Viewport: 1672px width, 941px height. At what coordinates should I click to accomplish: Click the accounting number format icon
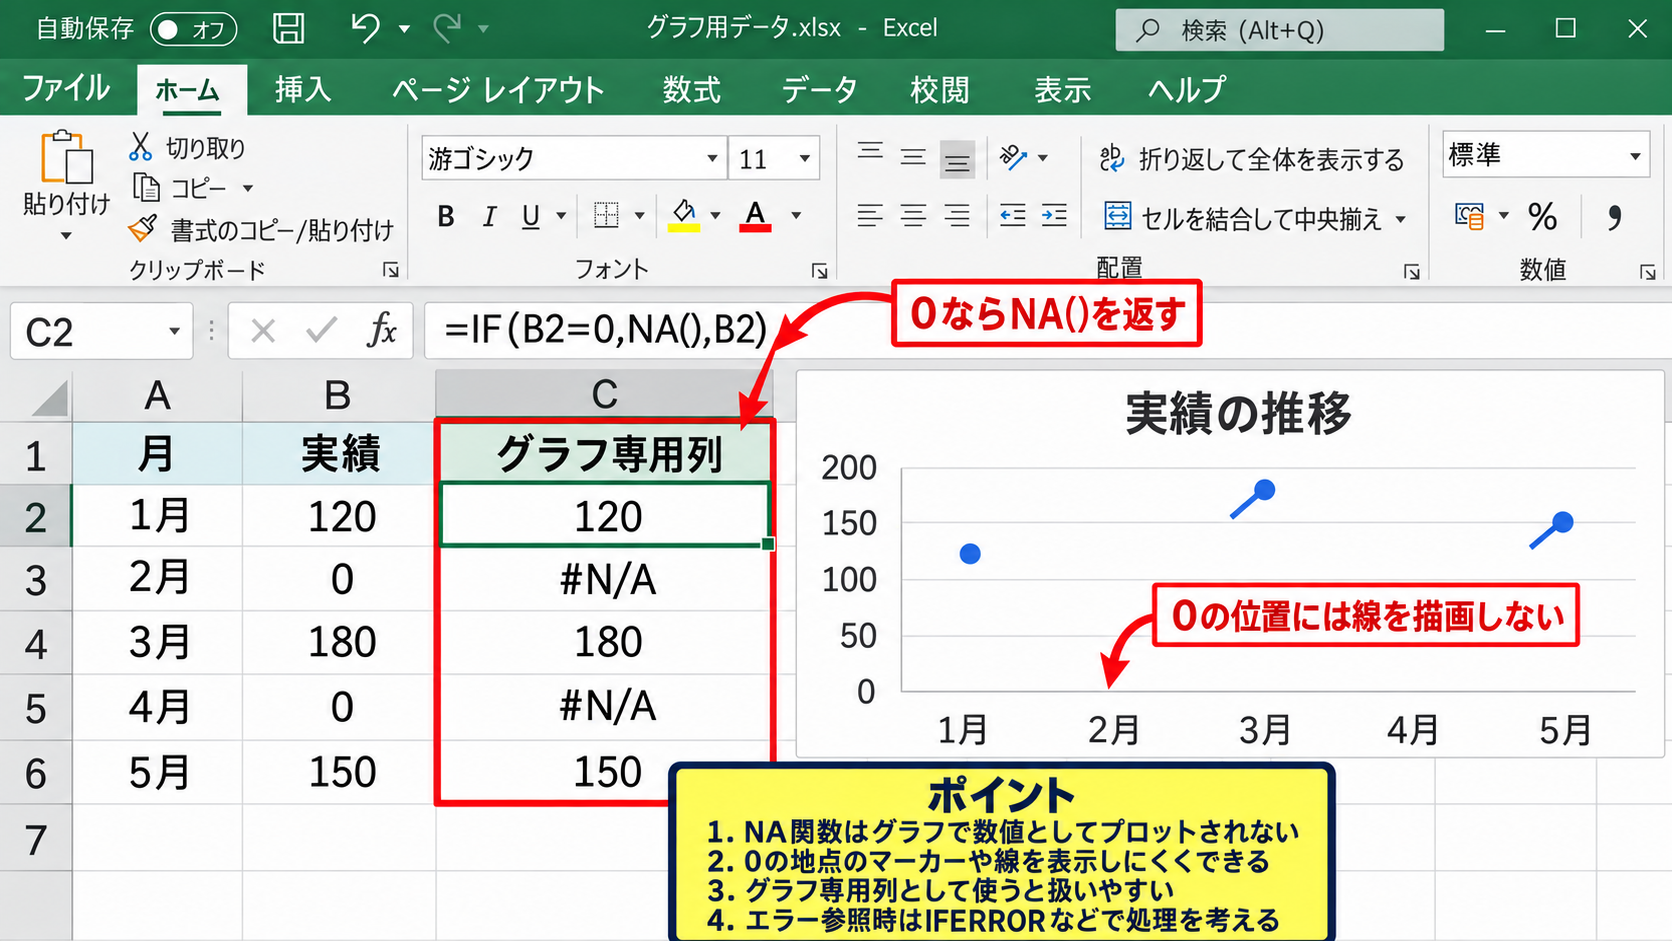pos(1470,216)
